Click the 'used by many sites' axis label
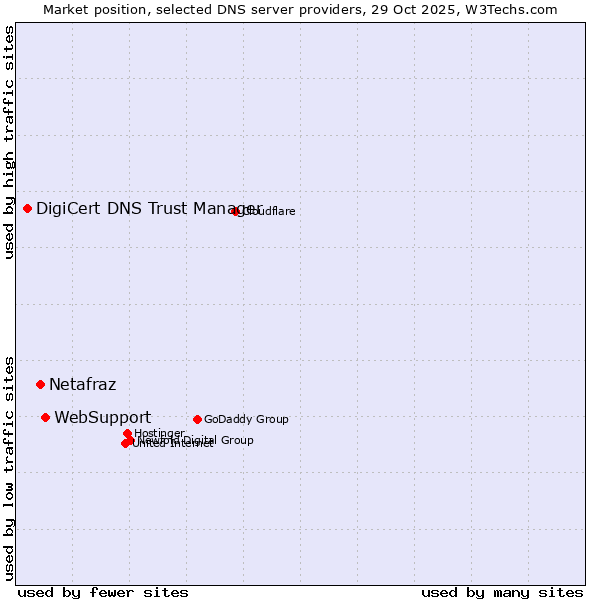The width and height of the screenshot is (600, 600). [x=502, y=592]
